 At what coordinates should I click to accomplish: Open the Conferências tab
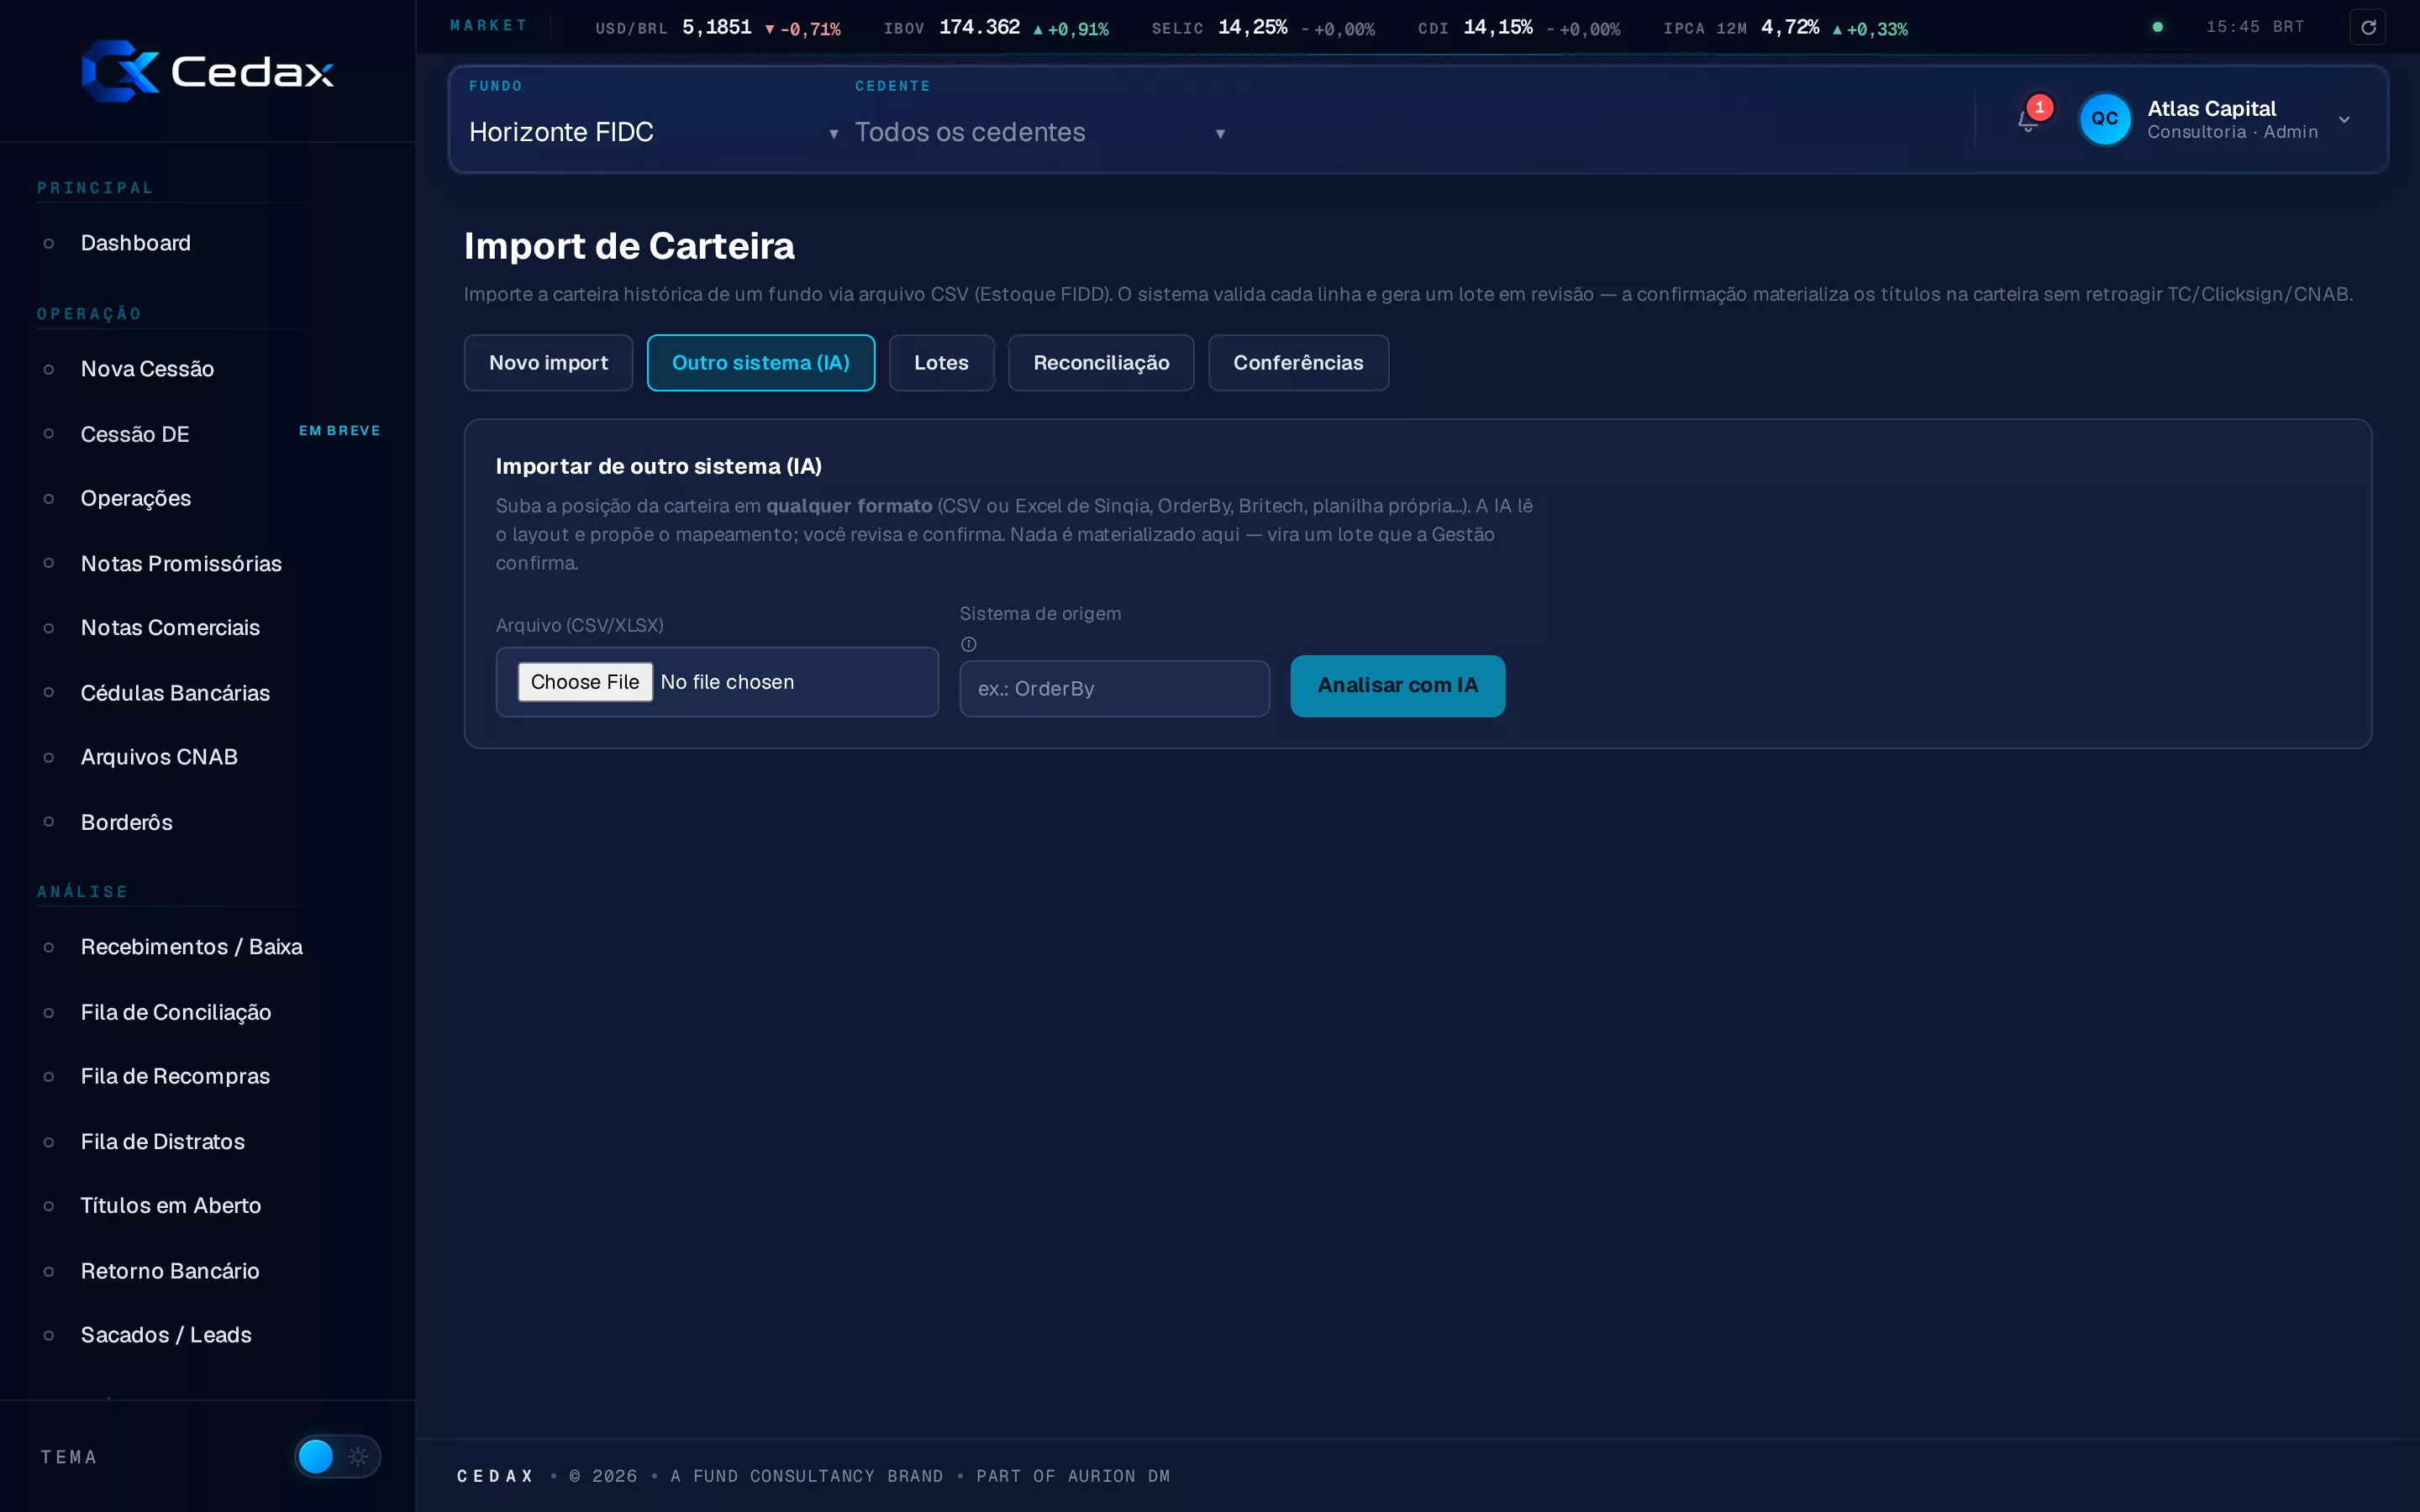tap(1298, 362)
